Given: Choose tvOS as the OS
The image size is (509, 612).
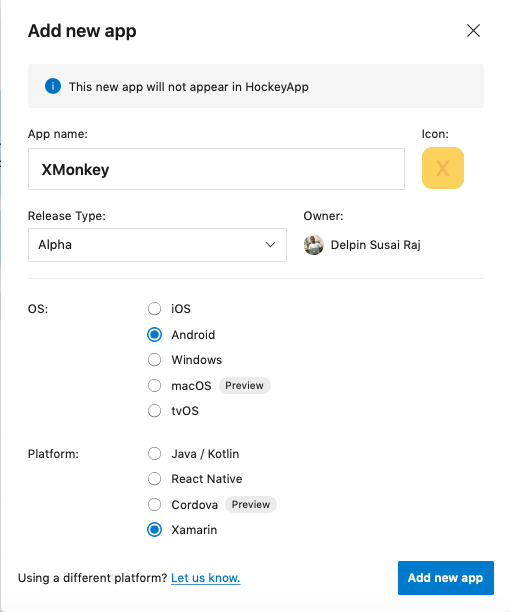Looking at the screenshot, I should (154, 411).
